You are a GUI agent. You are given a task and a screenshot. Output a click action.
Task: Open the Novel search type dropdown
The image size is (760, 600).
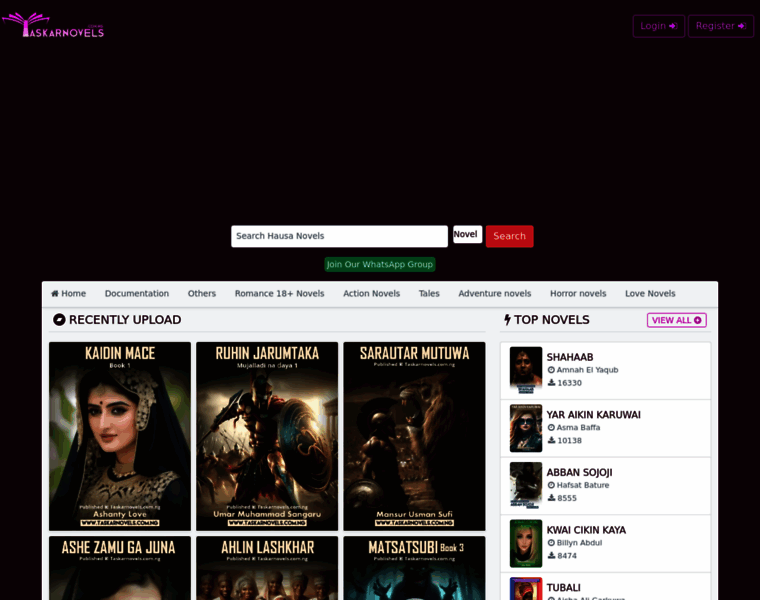(x=467, y=235)
